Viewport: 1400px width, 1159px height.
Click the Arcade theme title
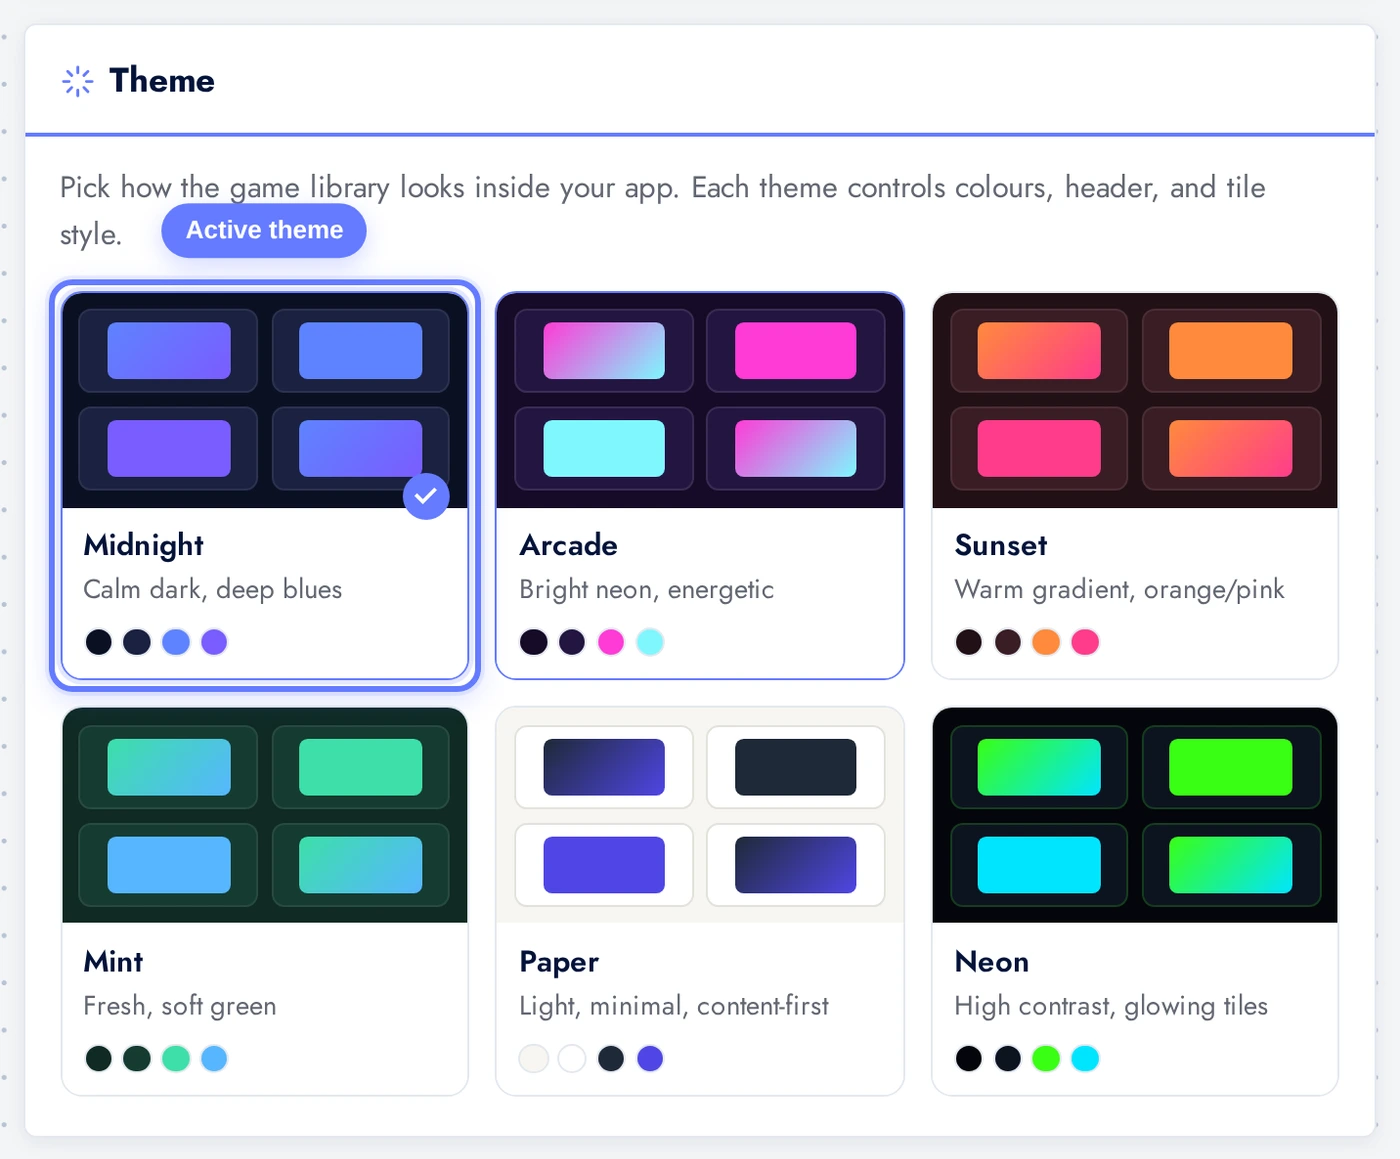coord(569,545)
